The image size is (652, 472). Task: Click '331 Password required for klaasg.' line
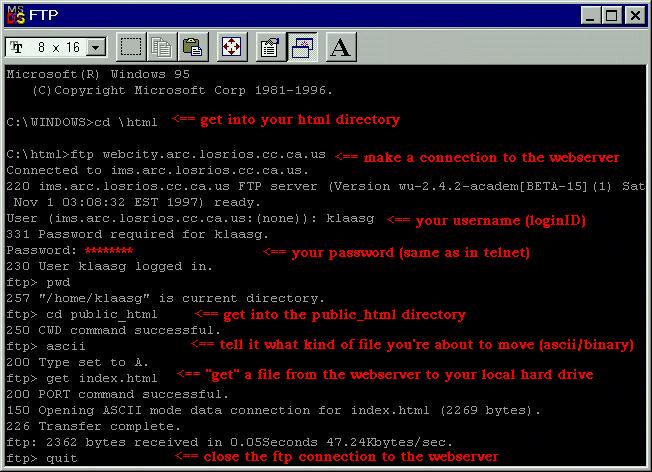(138, 235)
